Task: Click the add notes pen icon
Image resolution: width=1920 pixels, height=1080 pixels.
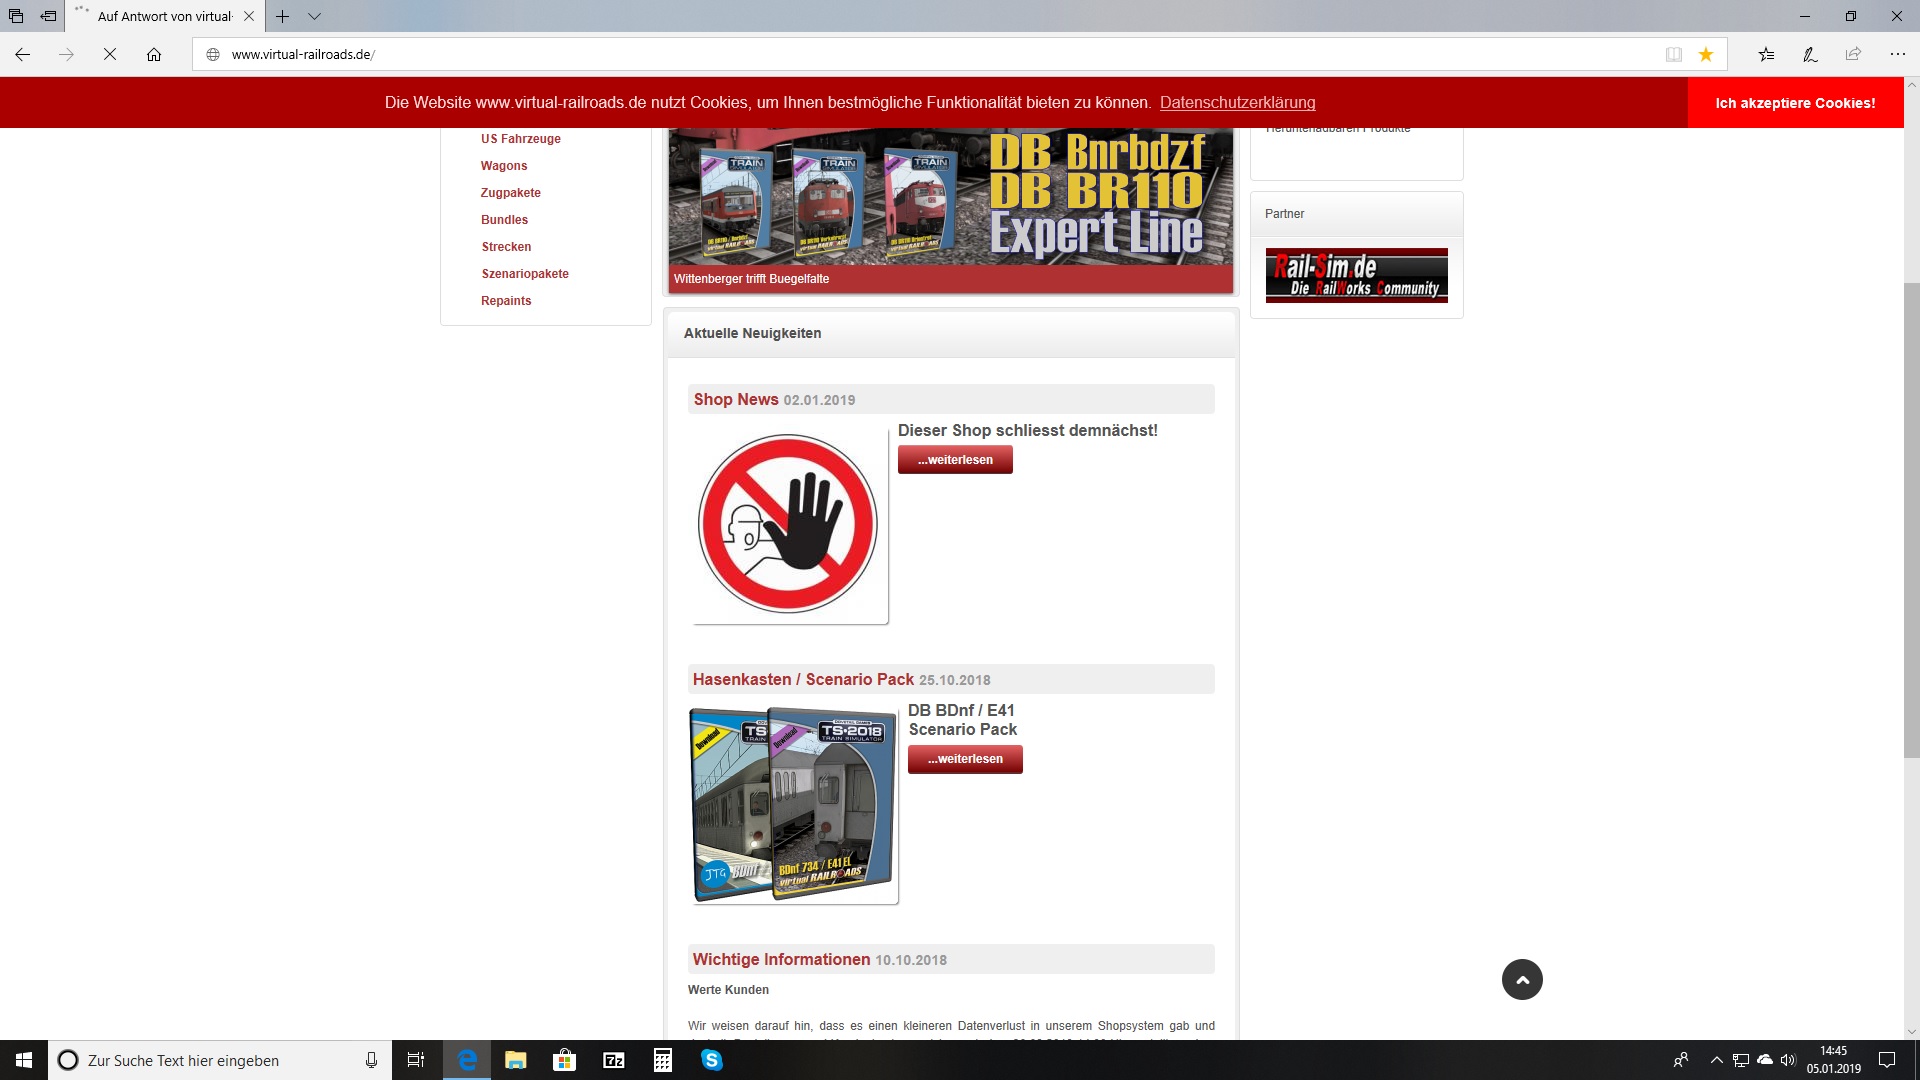Action: (1810, 55)
